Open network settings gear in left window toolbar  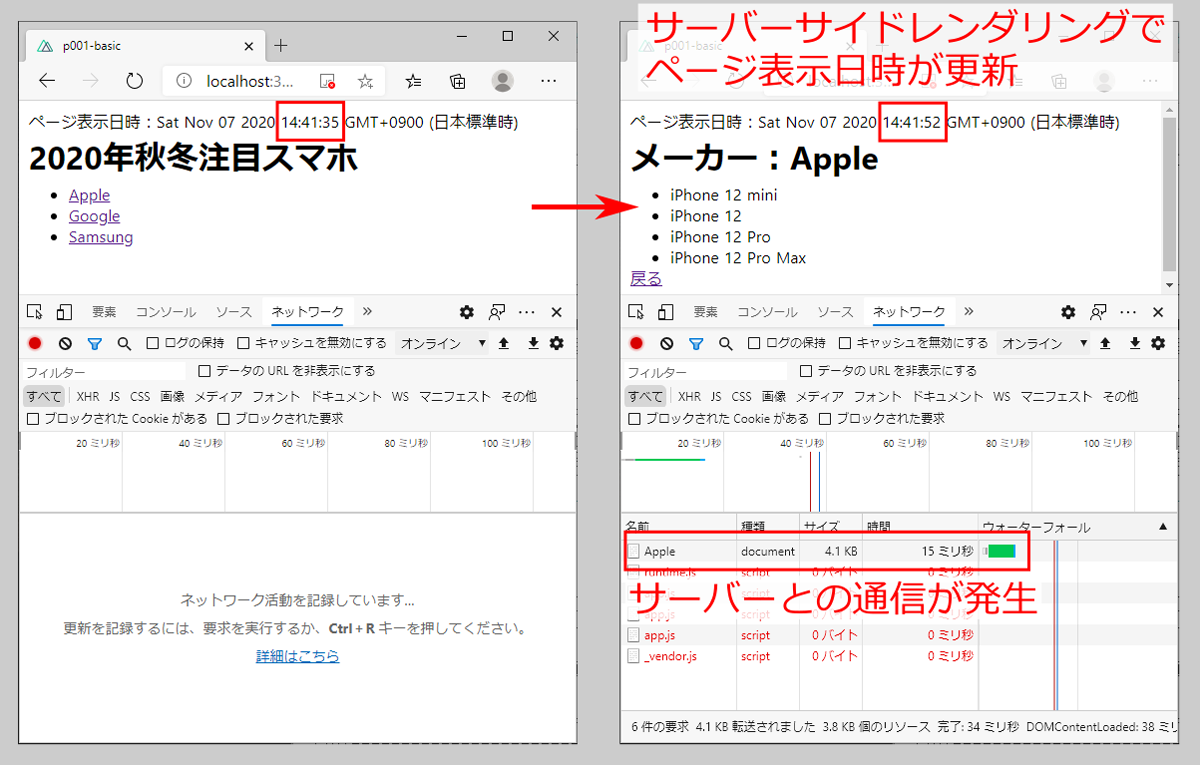pos(556,343)
